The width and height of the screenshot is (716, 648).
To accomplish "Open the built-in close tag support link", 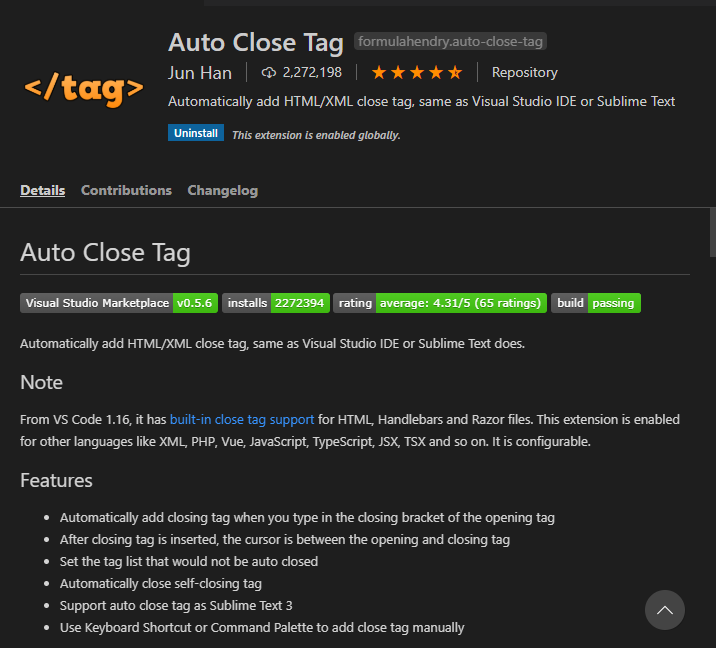I will (x=242, y=419).
